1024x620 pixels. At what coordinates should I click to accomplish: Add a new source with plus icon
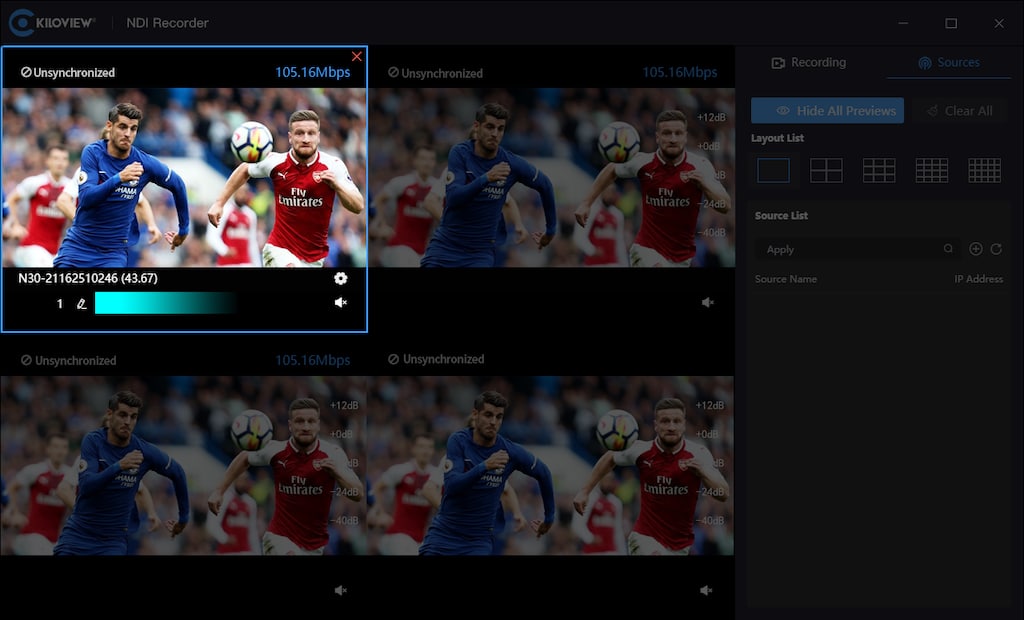tap(976, 249)
